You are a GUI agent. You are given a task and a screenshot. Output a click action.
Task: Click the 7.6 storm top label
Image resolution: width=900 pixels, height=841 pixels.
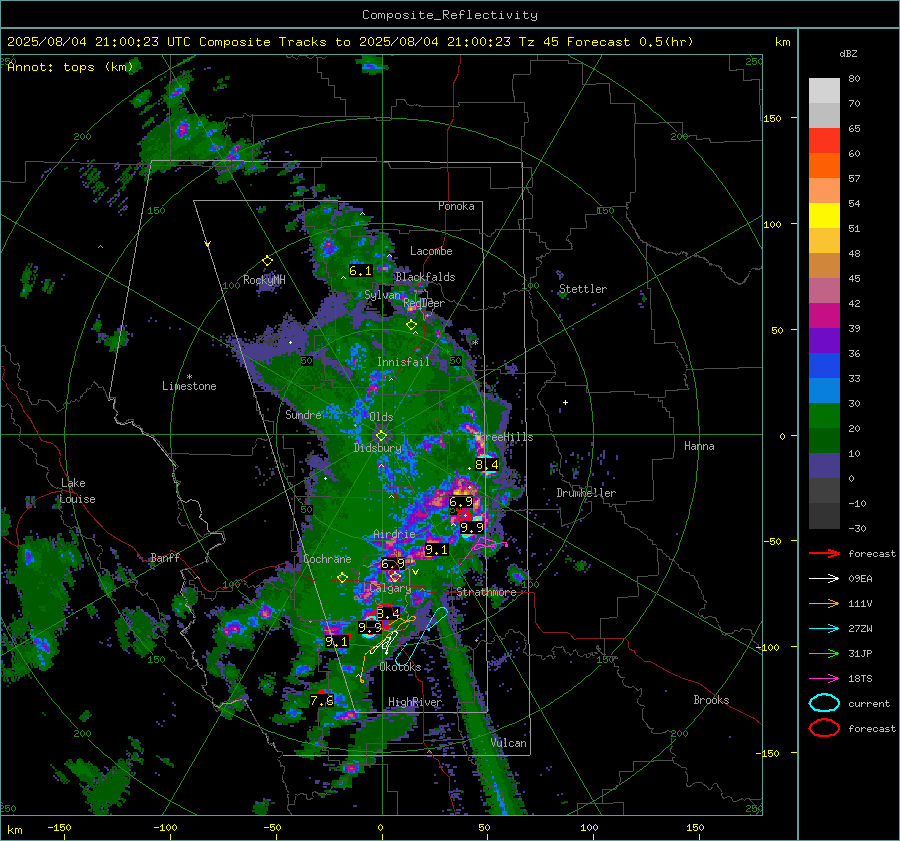322,700
